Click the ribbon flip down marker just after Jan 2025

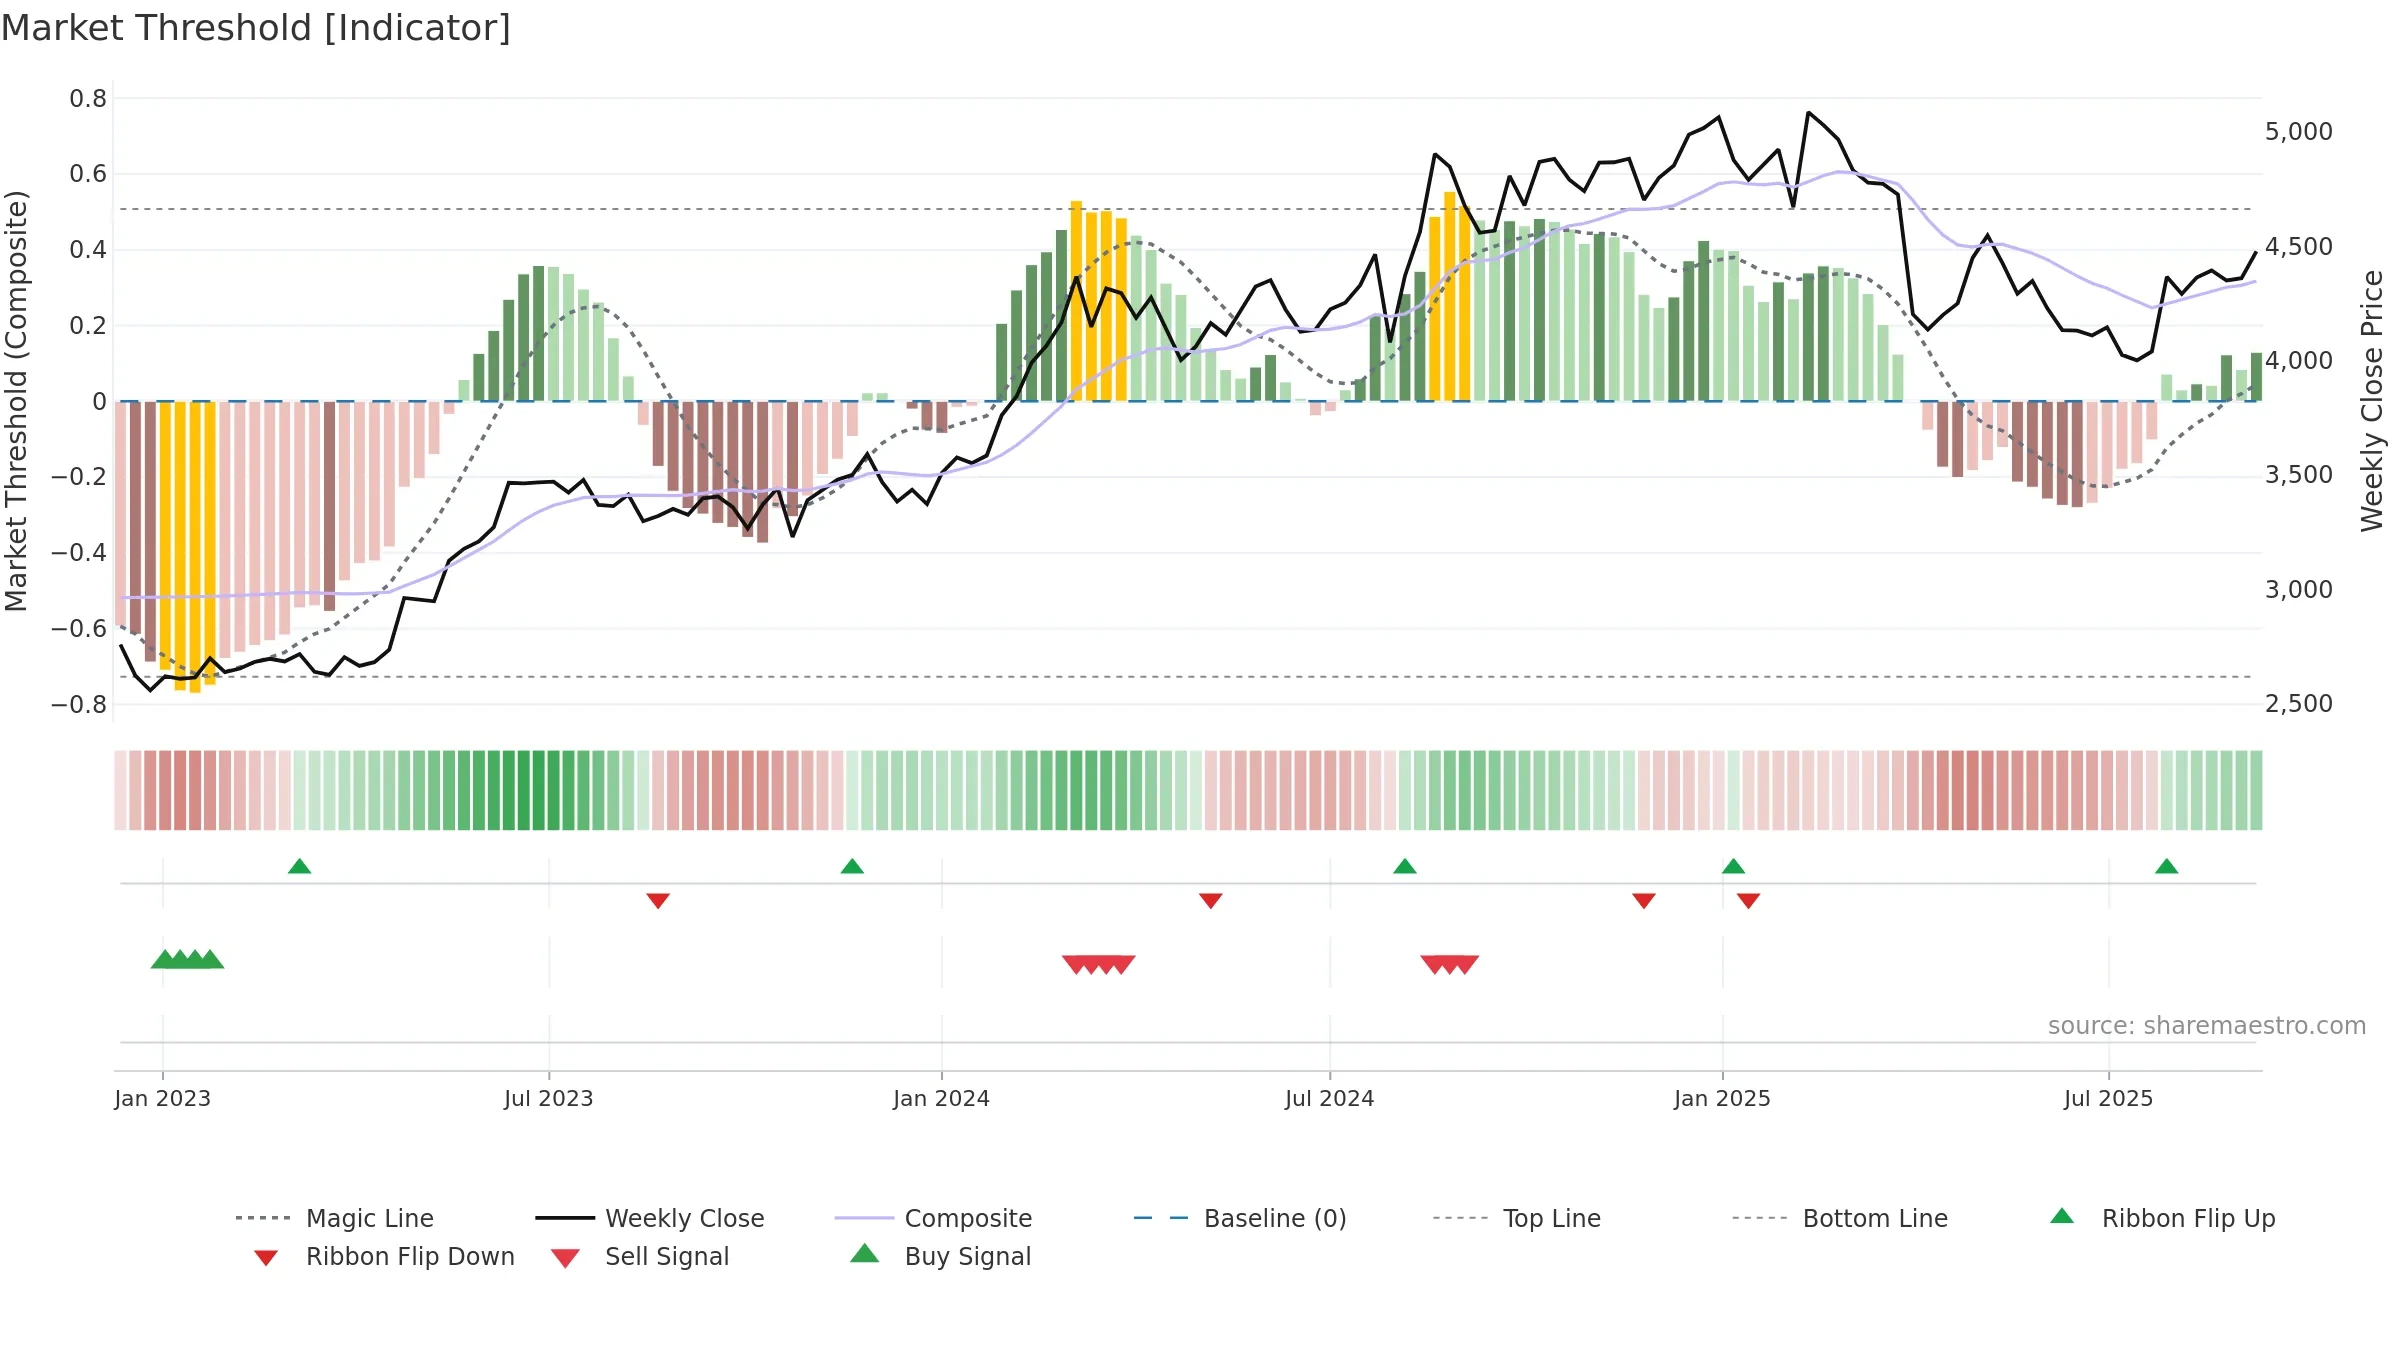(1748, 901)
